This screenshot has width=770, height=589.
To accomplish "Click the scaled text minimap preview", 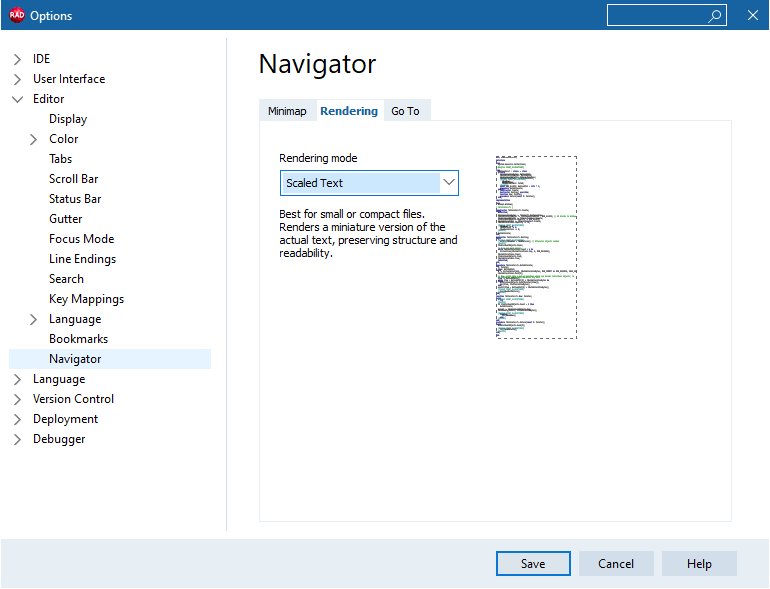I will [536, 248].
